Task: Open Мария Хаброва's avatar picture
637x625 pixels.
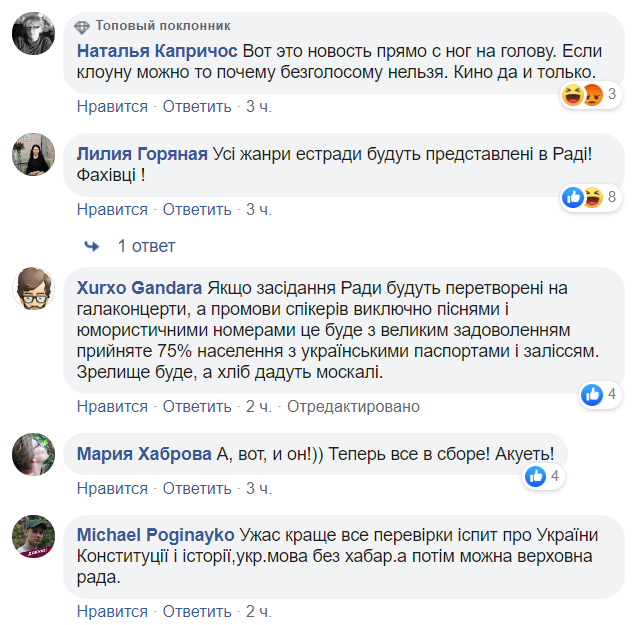Action: 32,453
